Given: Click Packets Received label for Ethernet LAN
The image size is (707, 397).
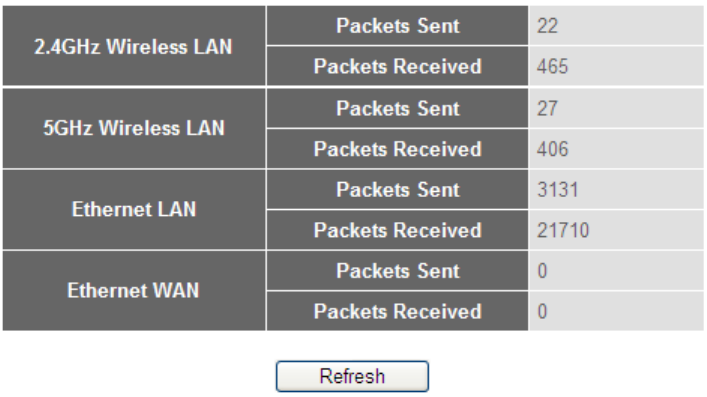Looking at the screenshot, I should tap(397, 230).
